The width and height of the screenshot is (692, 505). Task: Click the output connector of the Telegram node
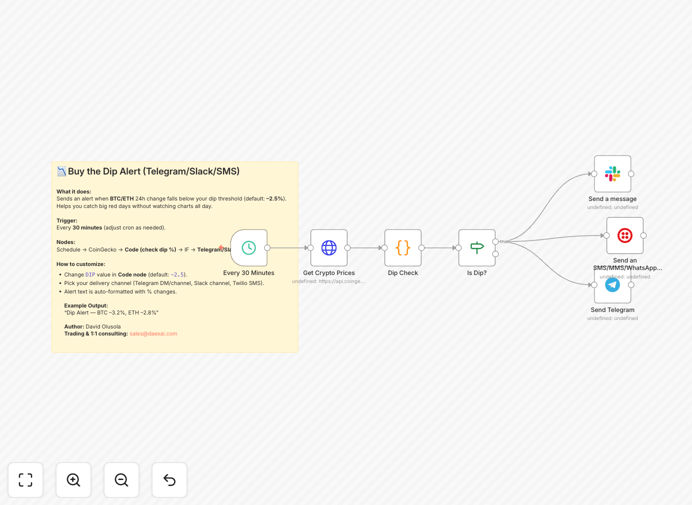click(631, 285)
